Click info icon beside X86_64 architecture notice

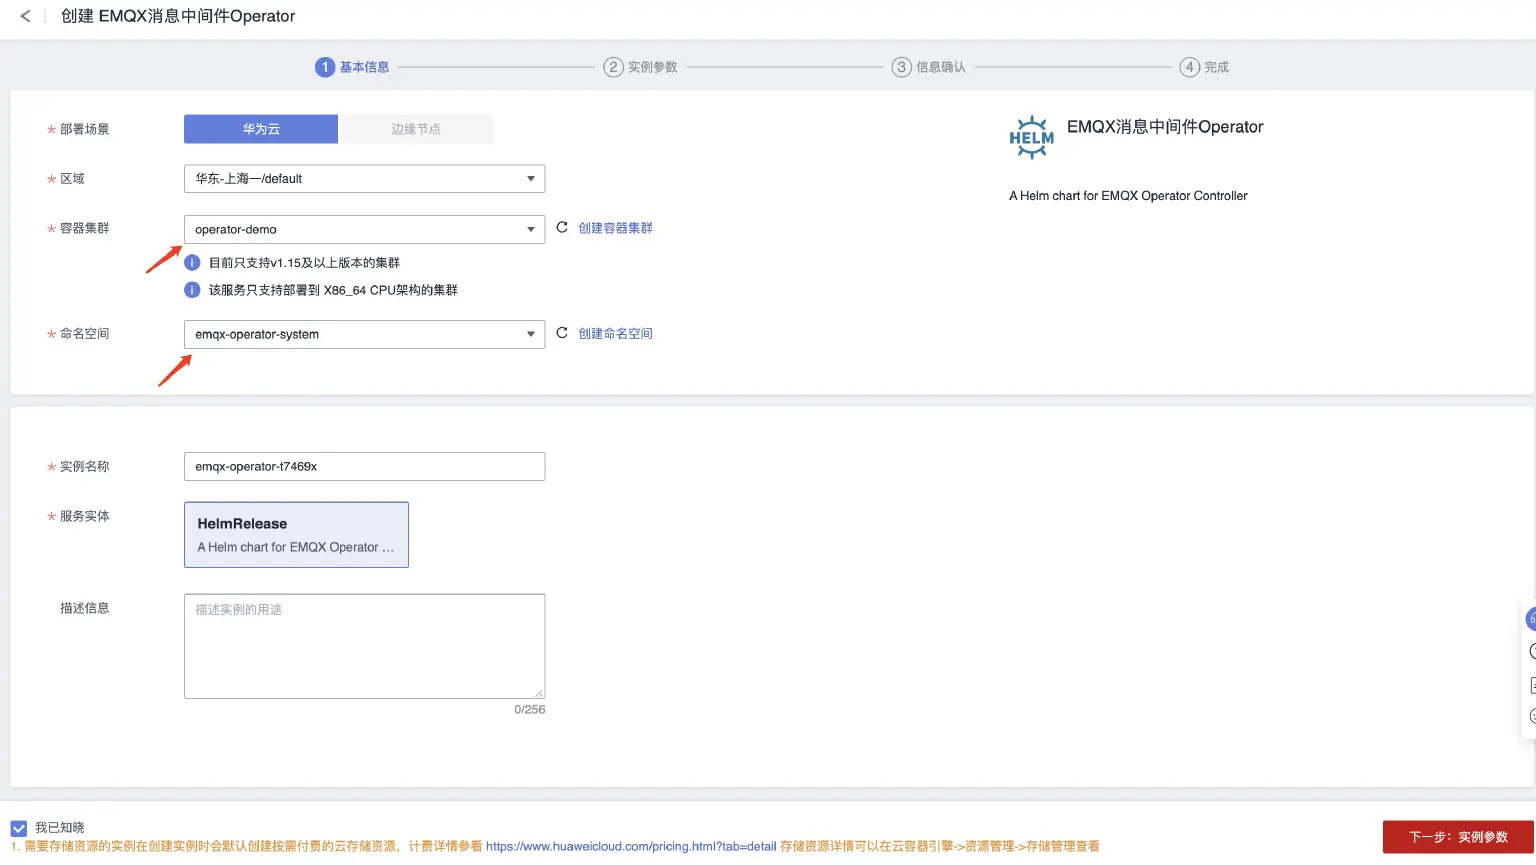point(192,290)
